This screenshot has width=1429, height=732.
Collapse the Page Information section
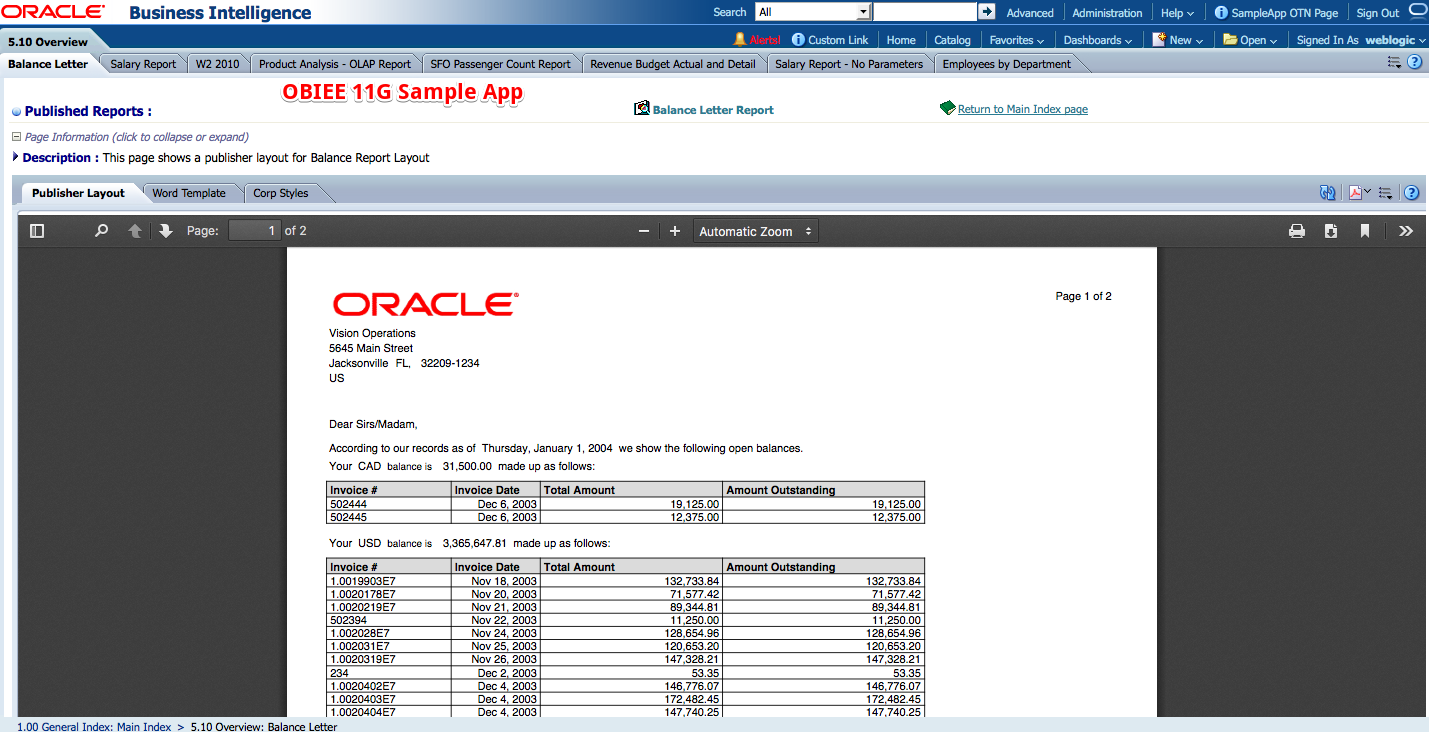point(15,137)
